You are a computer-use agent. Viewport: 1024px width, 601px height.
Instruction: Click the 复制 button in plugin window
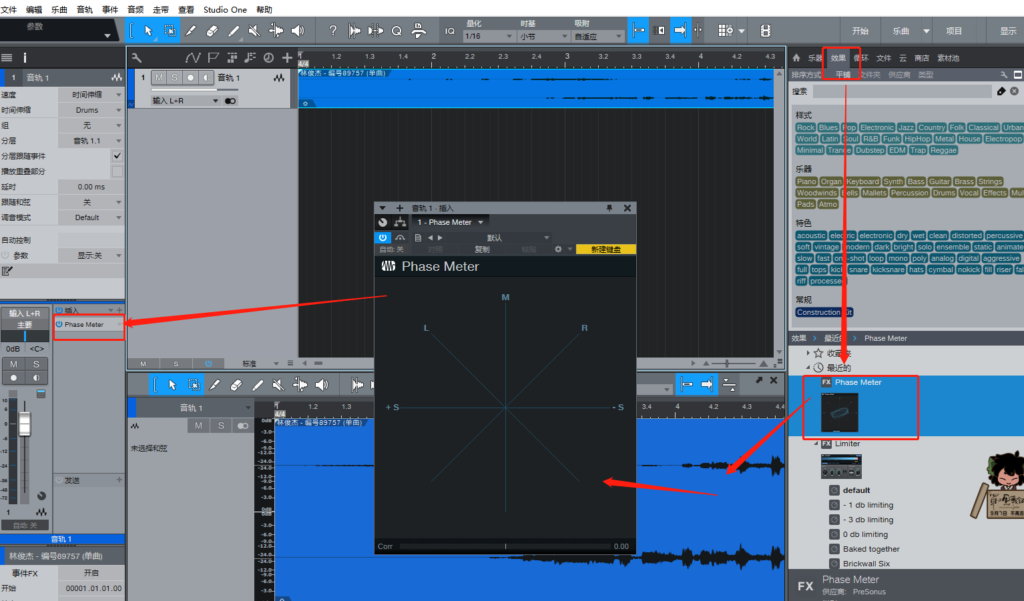coord(482,249)
